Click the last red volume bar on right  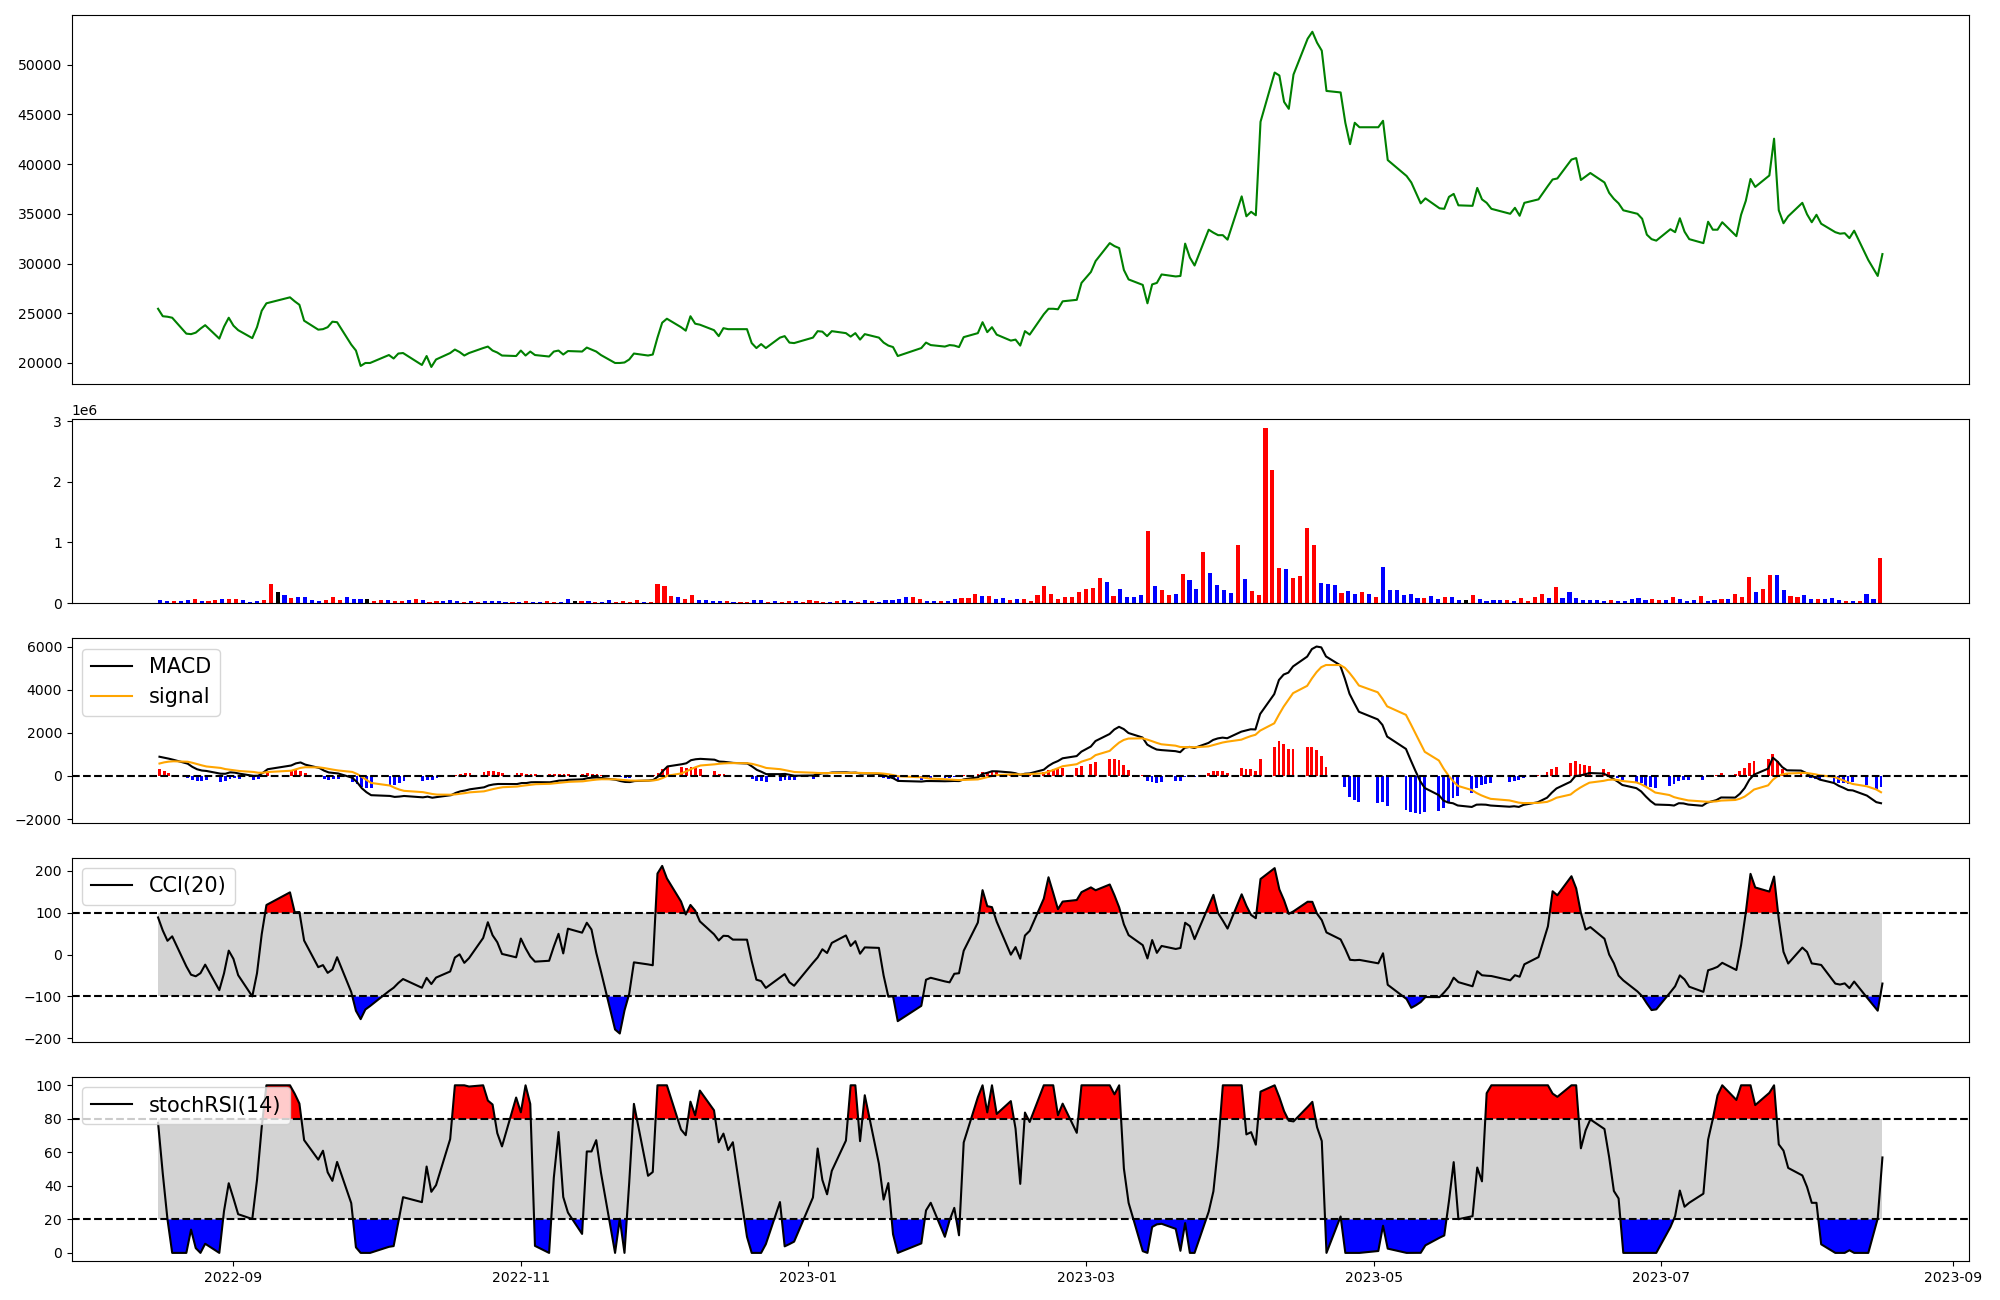(x=1880, y=580)
